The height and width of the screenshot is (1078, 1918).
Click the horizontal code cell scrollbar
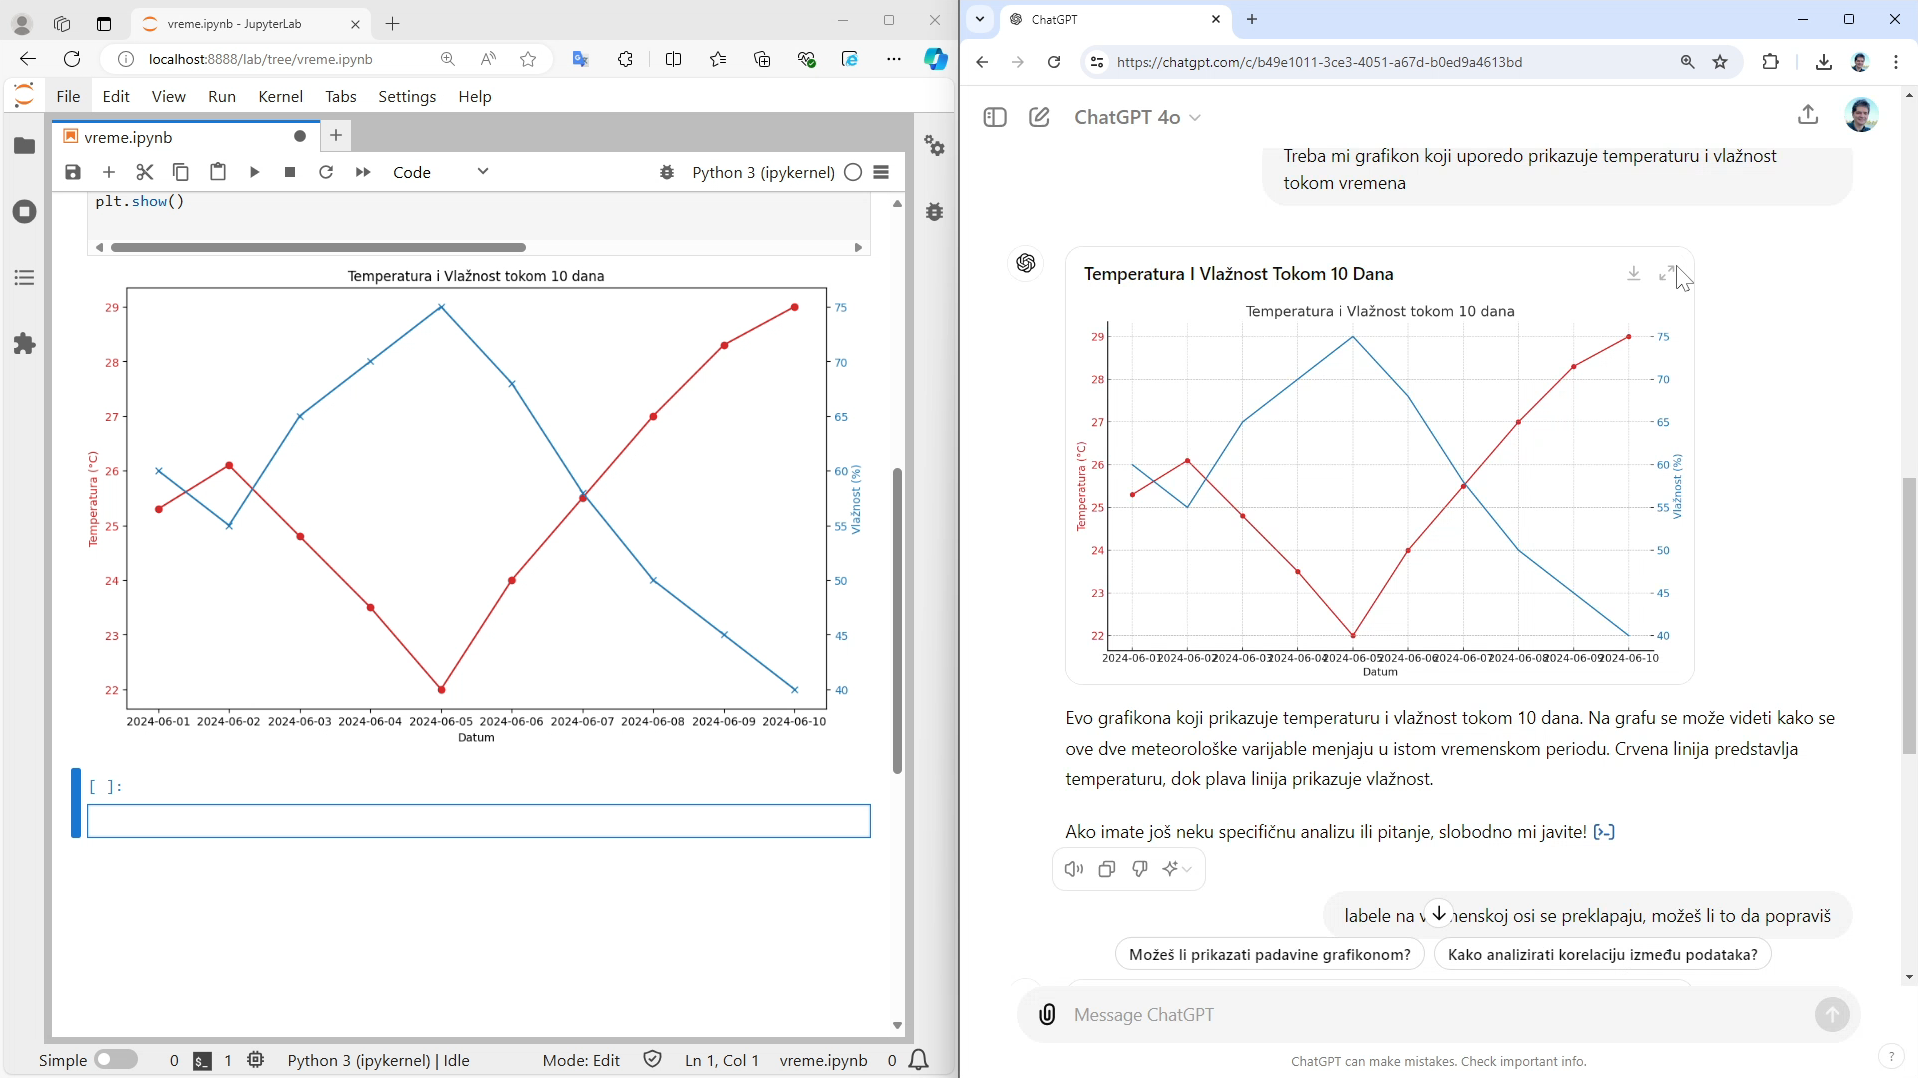coord(318,247)
